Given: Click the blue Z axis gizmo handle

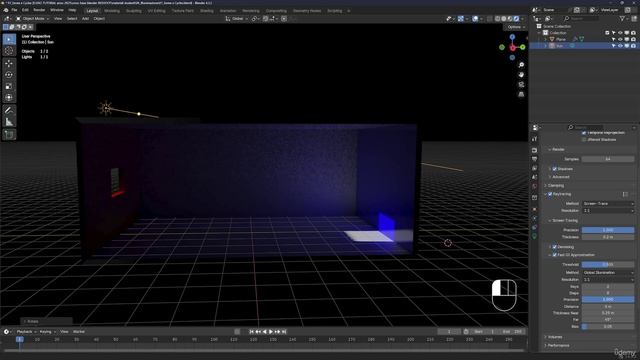Looking at the screenshot, I should [x=512, y=37].
